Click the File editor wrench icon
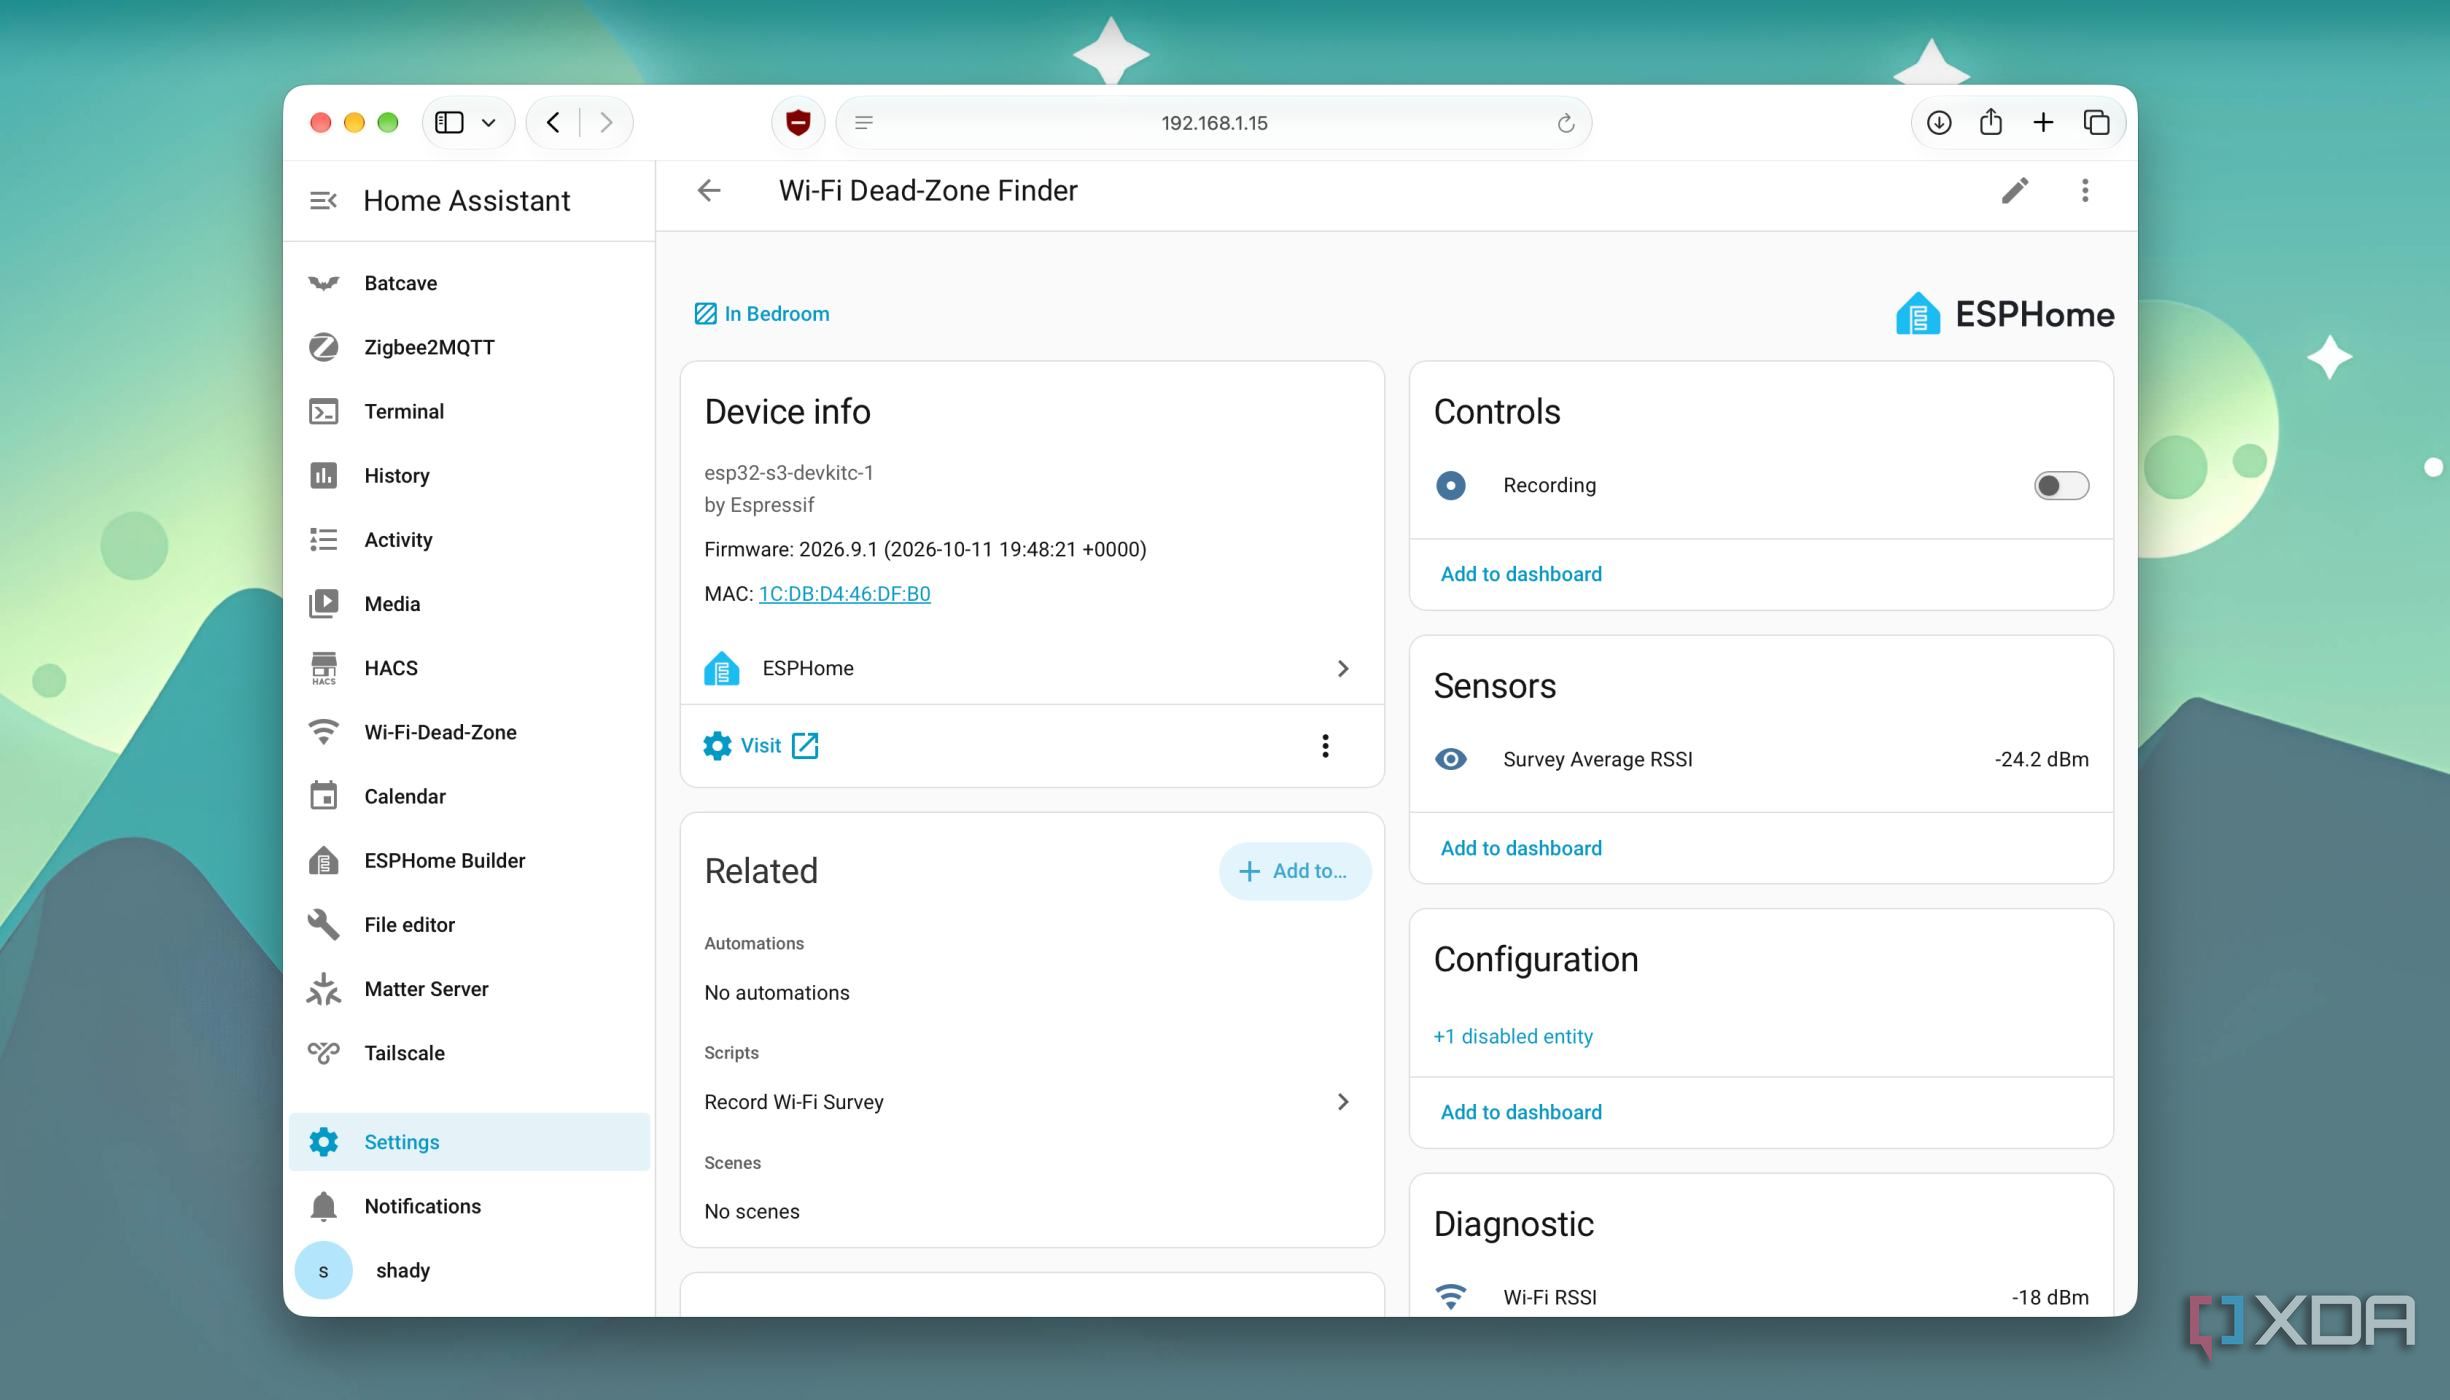Viewport: 2450px width, 1400px height. click(x=323, y=924)
